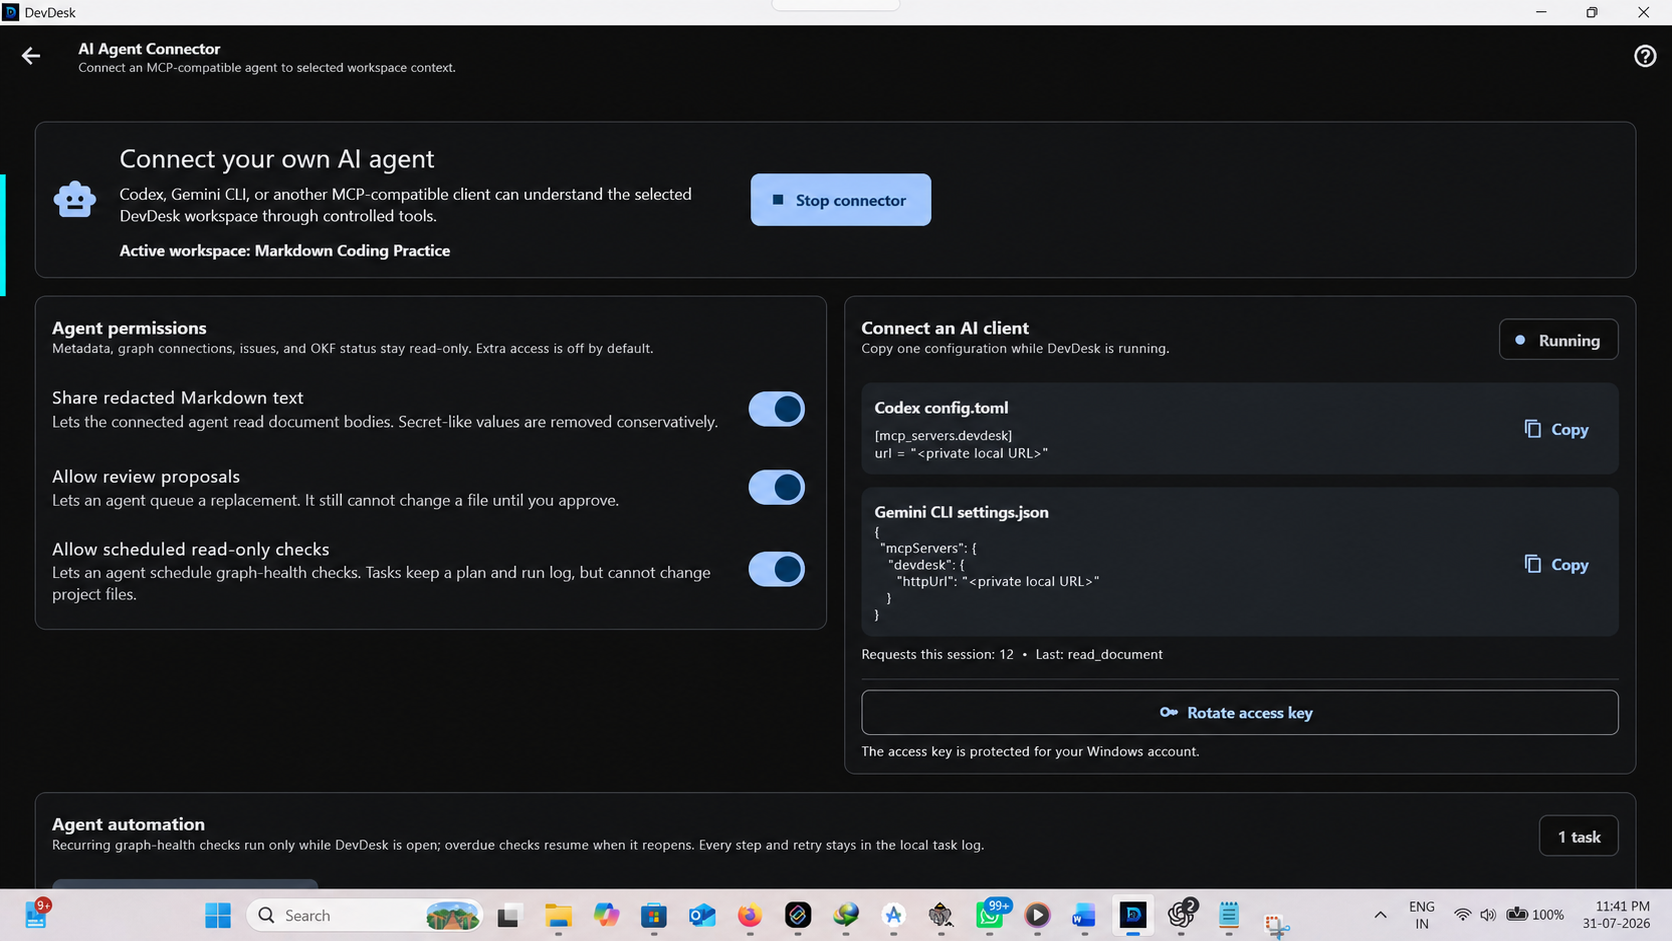Click the DevDesk logo in title bar
1672x941 pixels.
pos(11,12)
